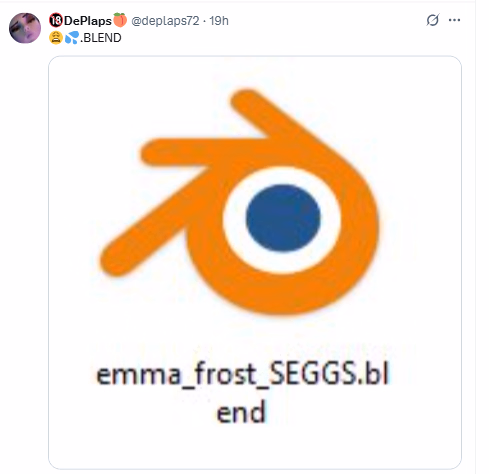Click the separator dot before 19h
Viewport: 489px width, 474px height.
(x=204, y=21)
